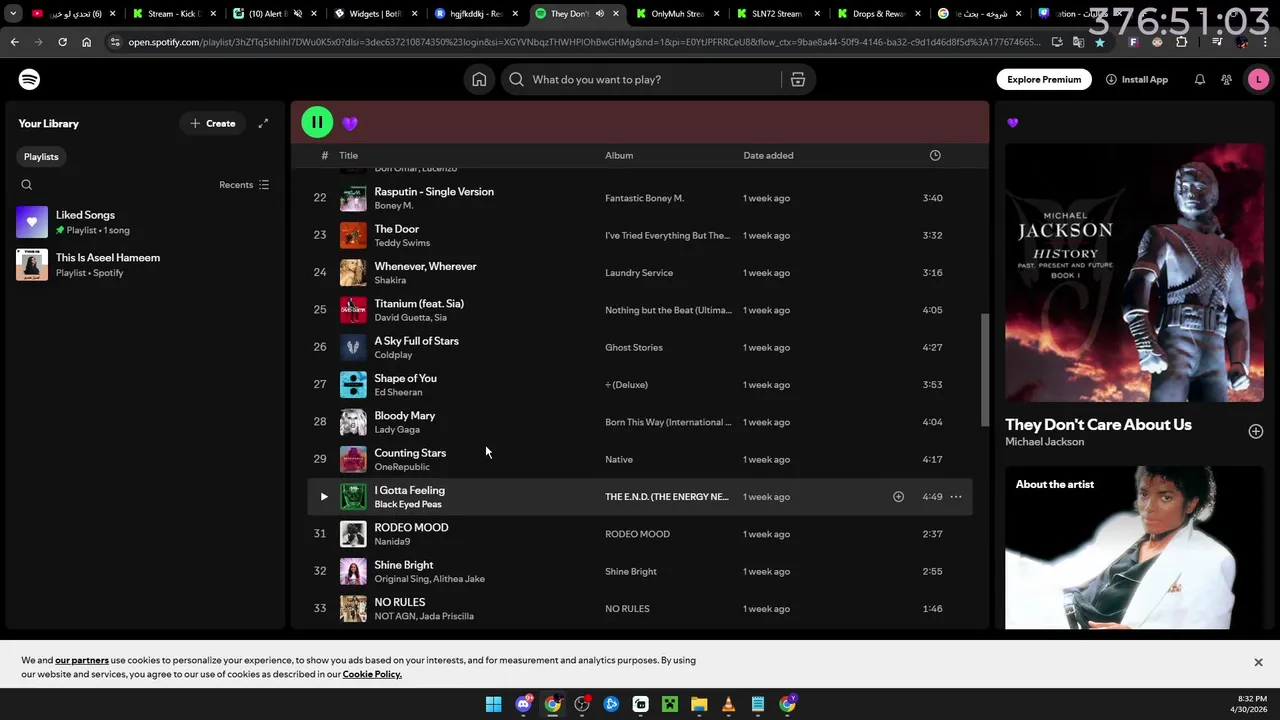Click the playlist vertical scrollbar
This screenshot has width=1280, height=720.
(984, 370)
